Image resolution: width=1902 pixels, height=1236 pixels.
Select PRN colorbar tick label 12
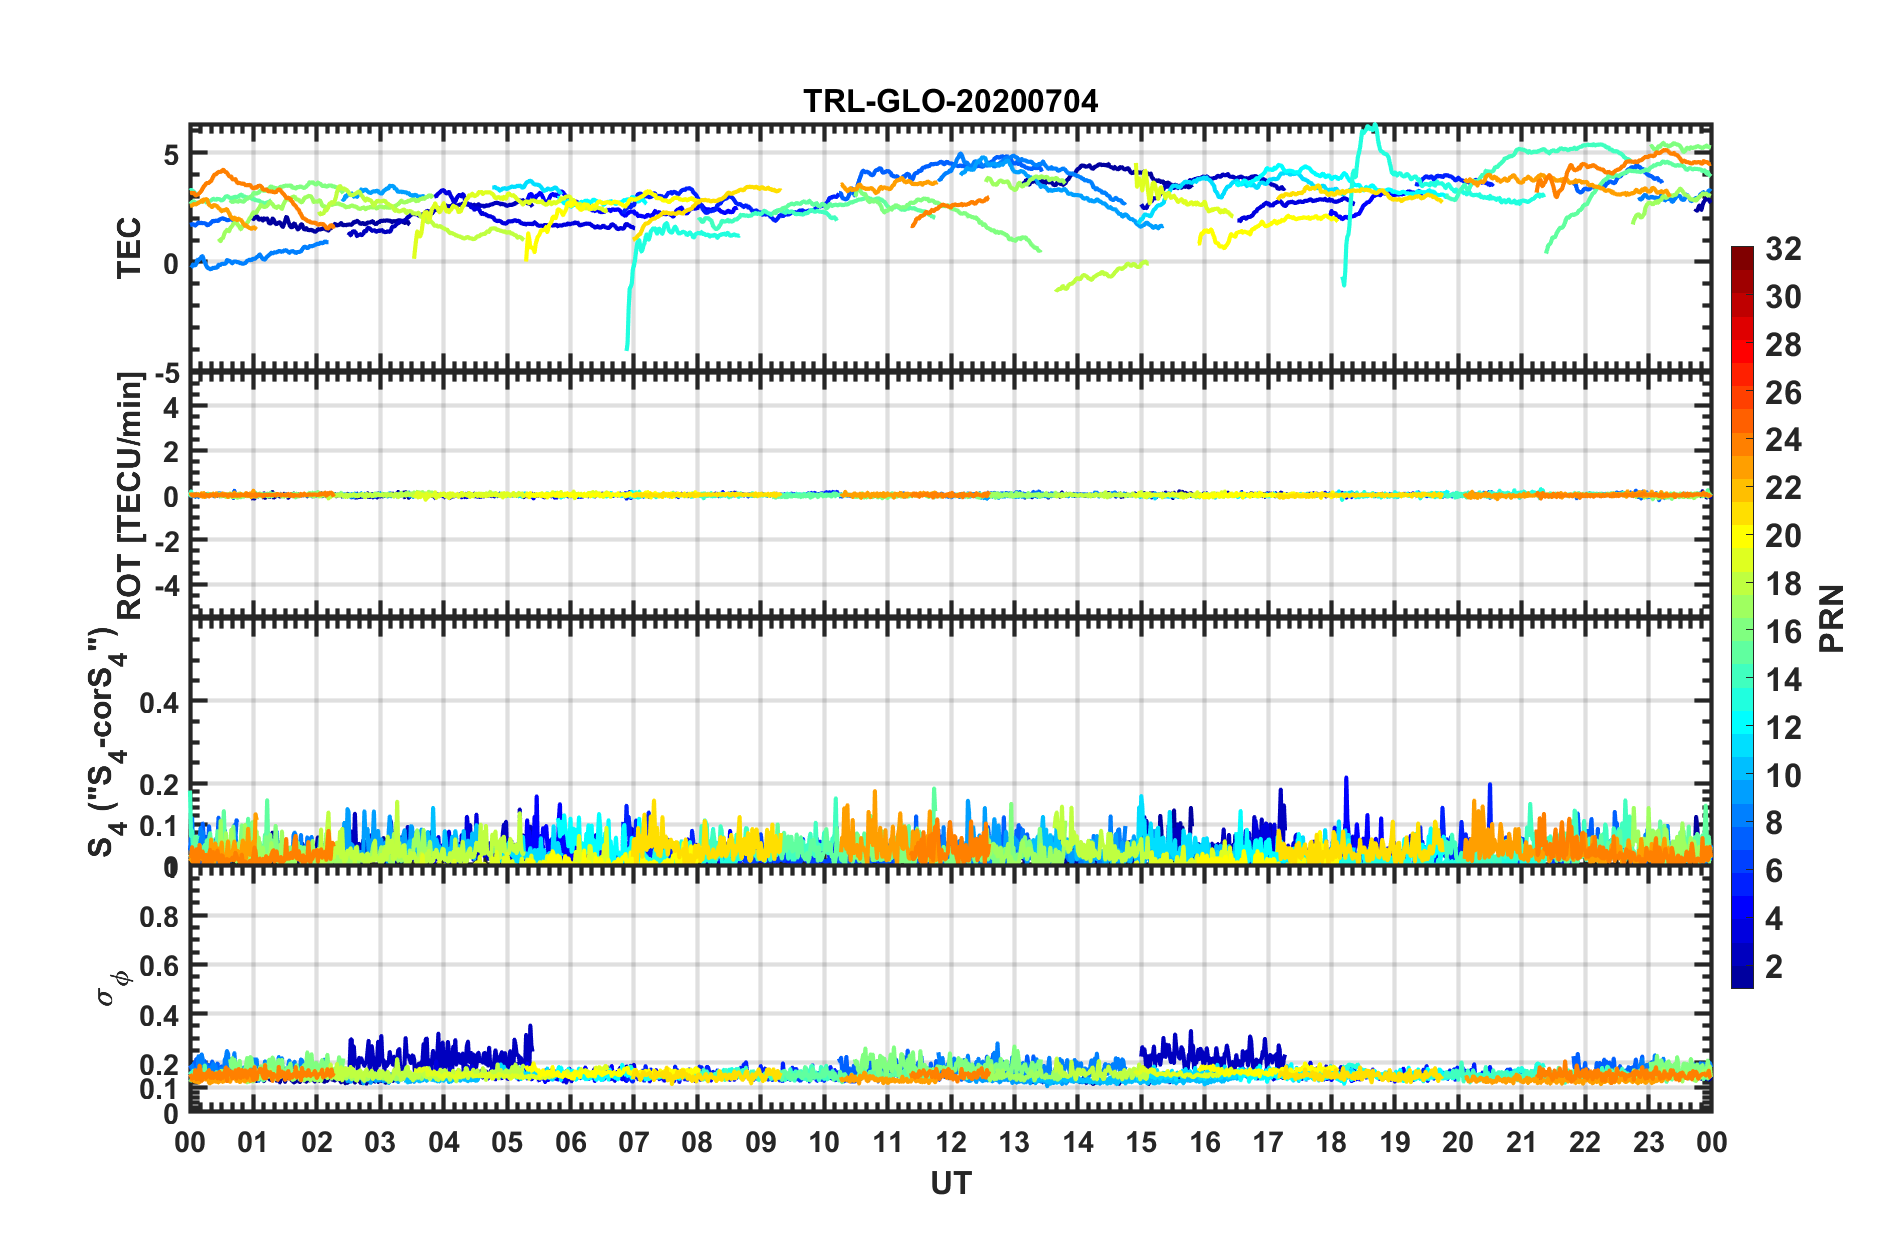(x=1783, y=728)
